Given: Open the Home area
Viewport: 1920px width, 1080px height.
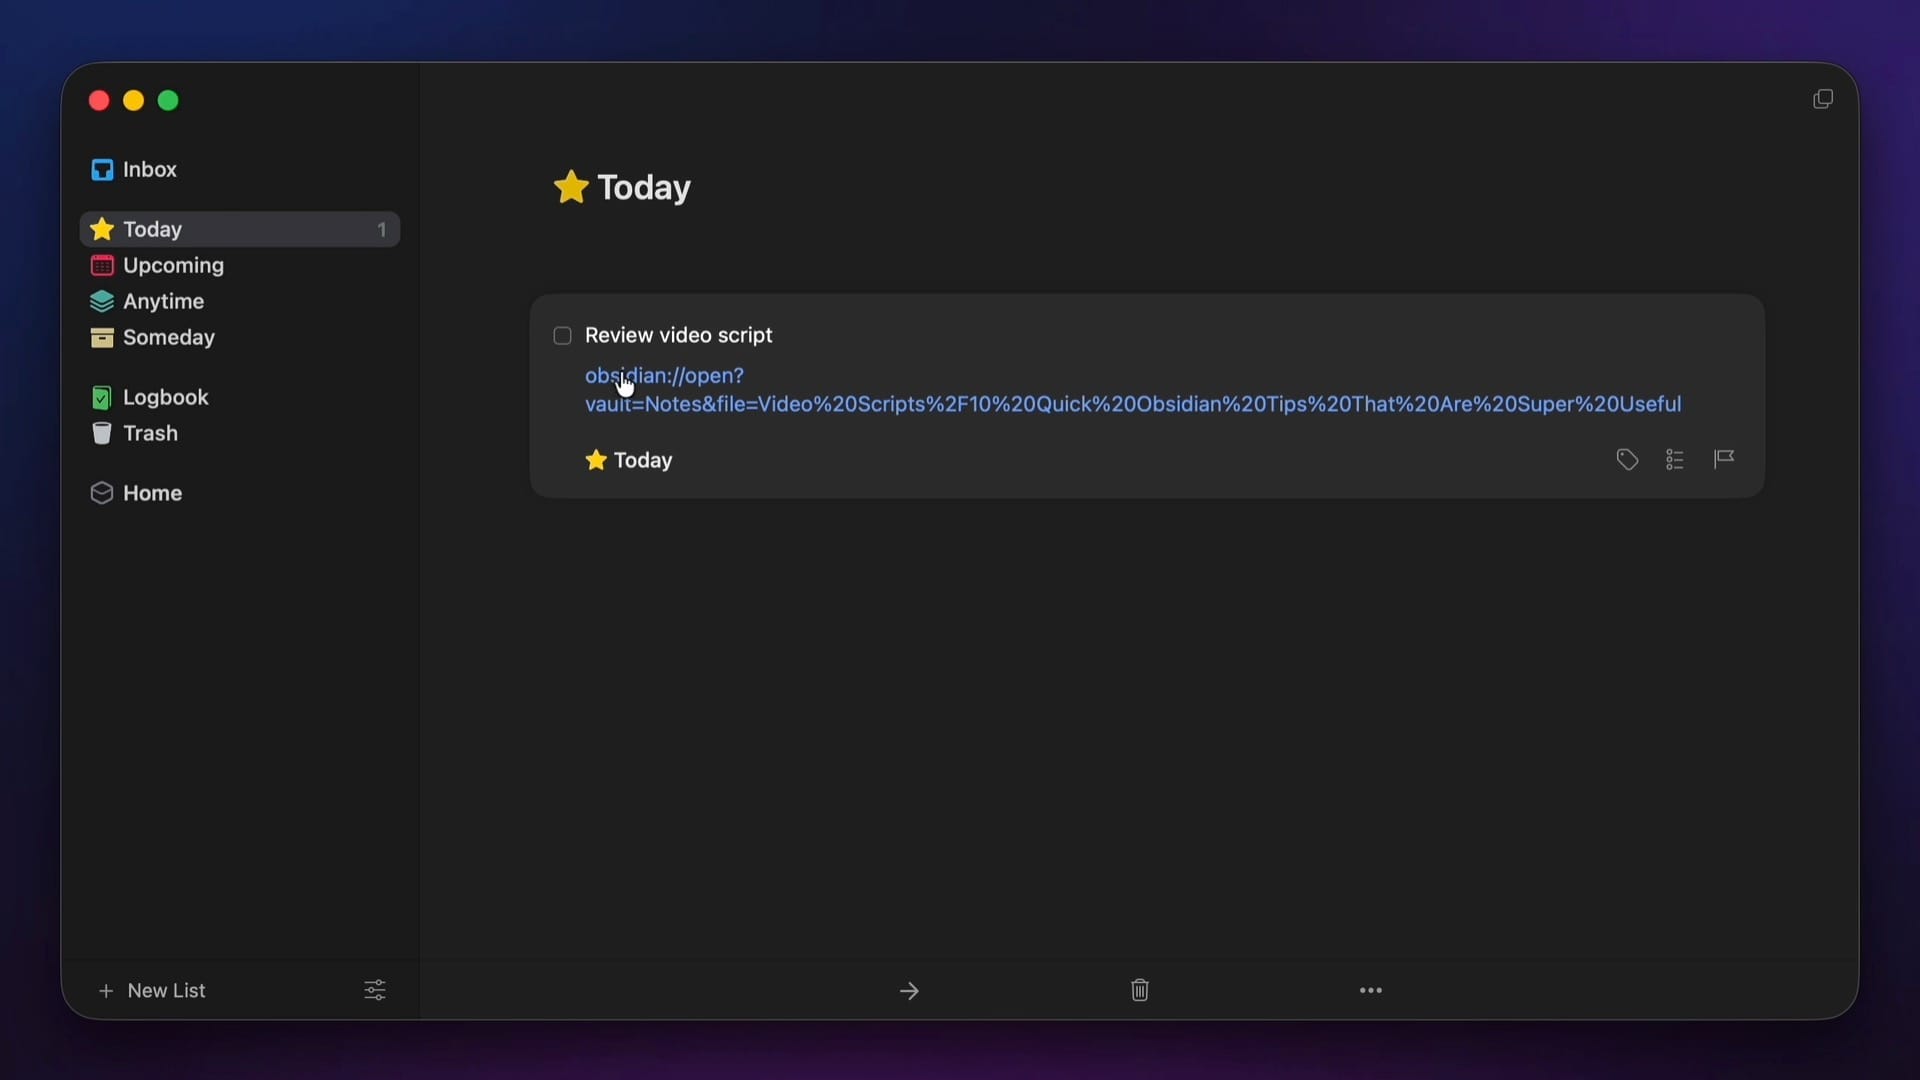Looking at the screenshot, I should click(x=152, y=494).
